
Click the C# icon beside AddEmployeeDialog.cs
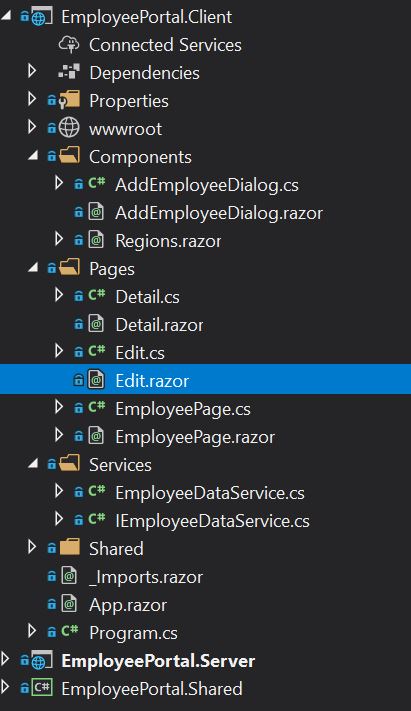96,184
